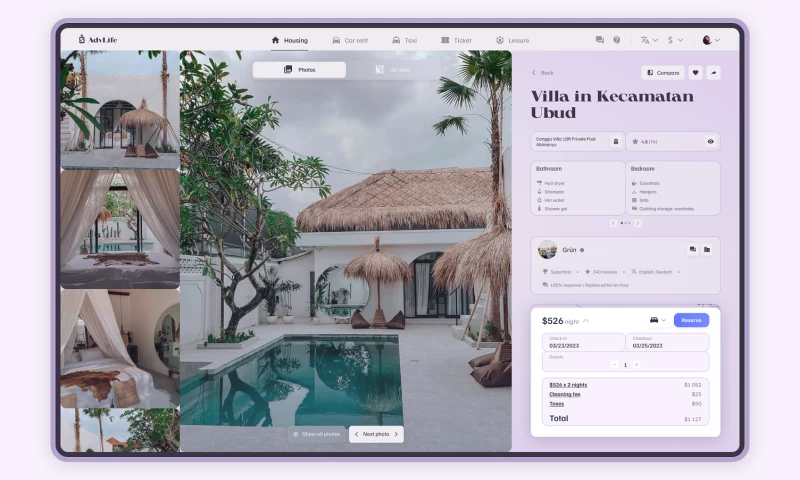Screen dimensions: 800x480
Task: Click the Total amount $1 127
Action: pos(692,419)
